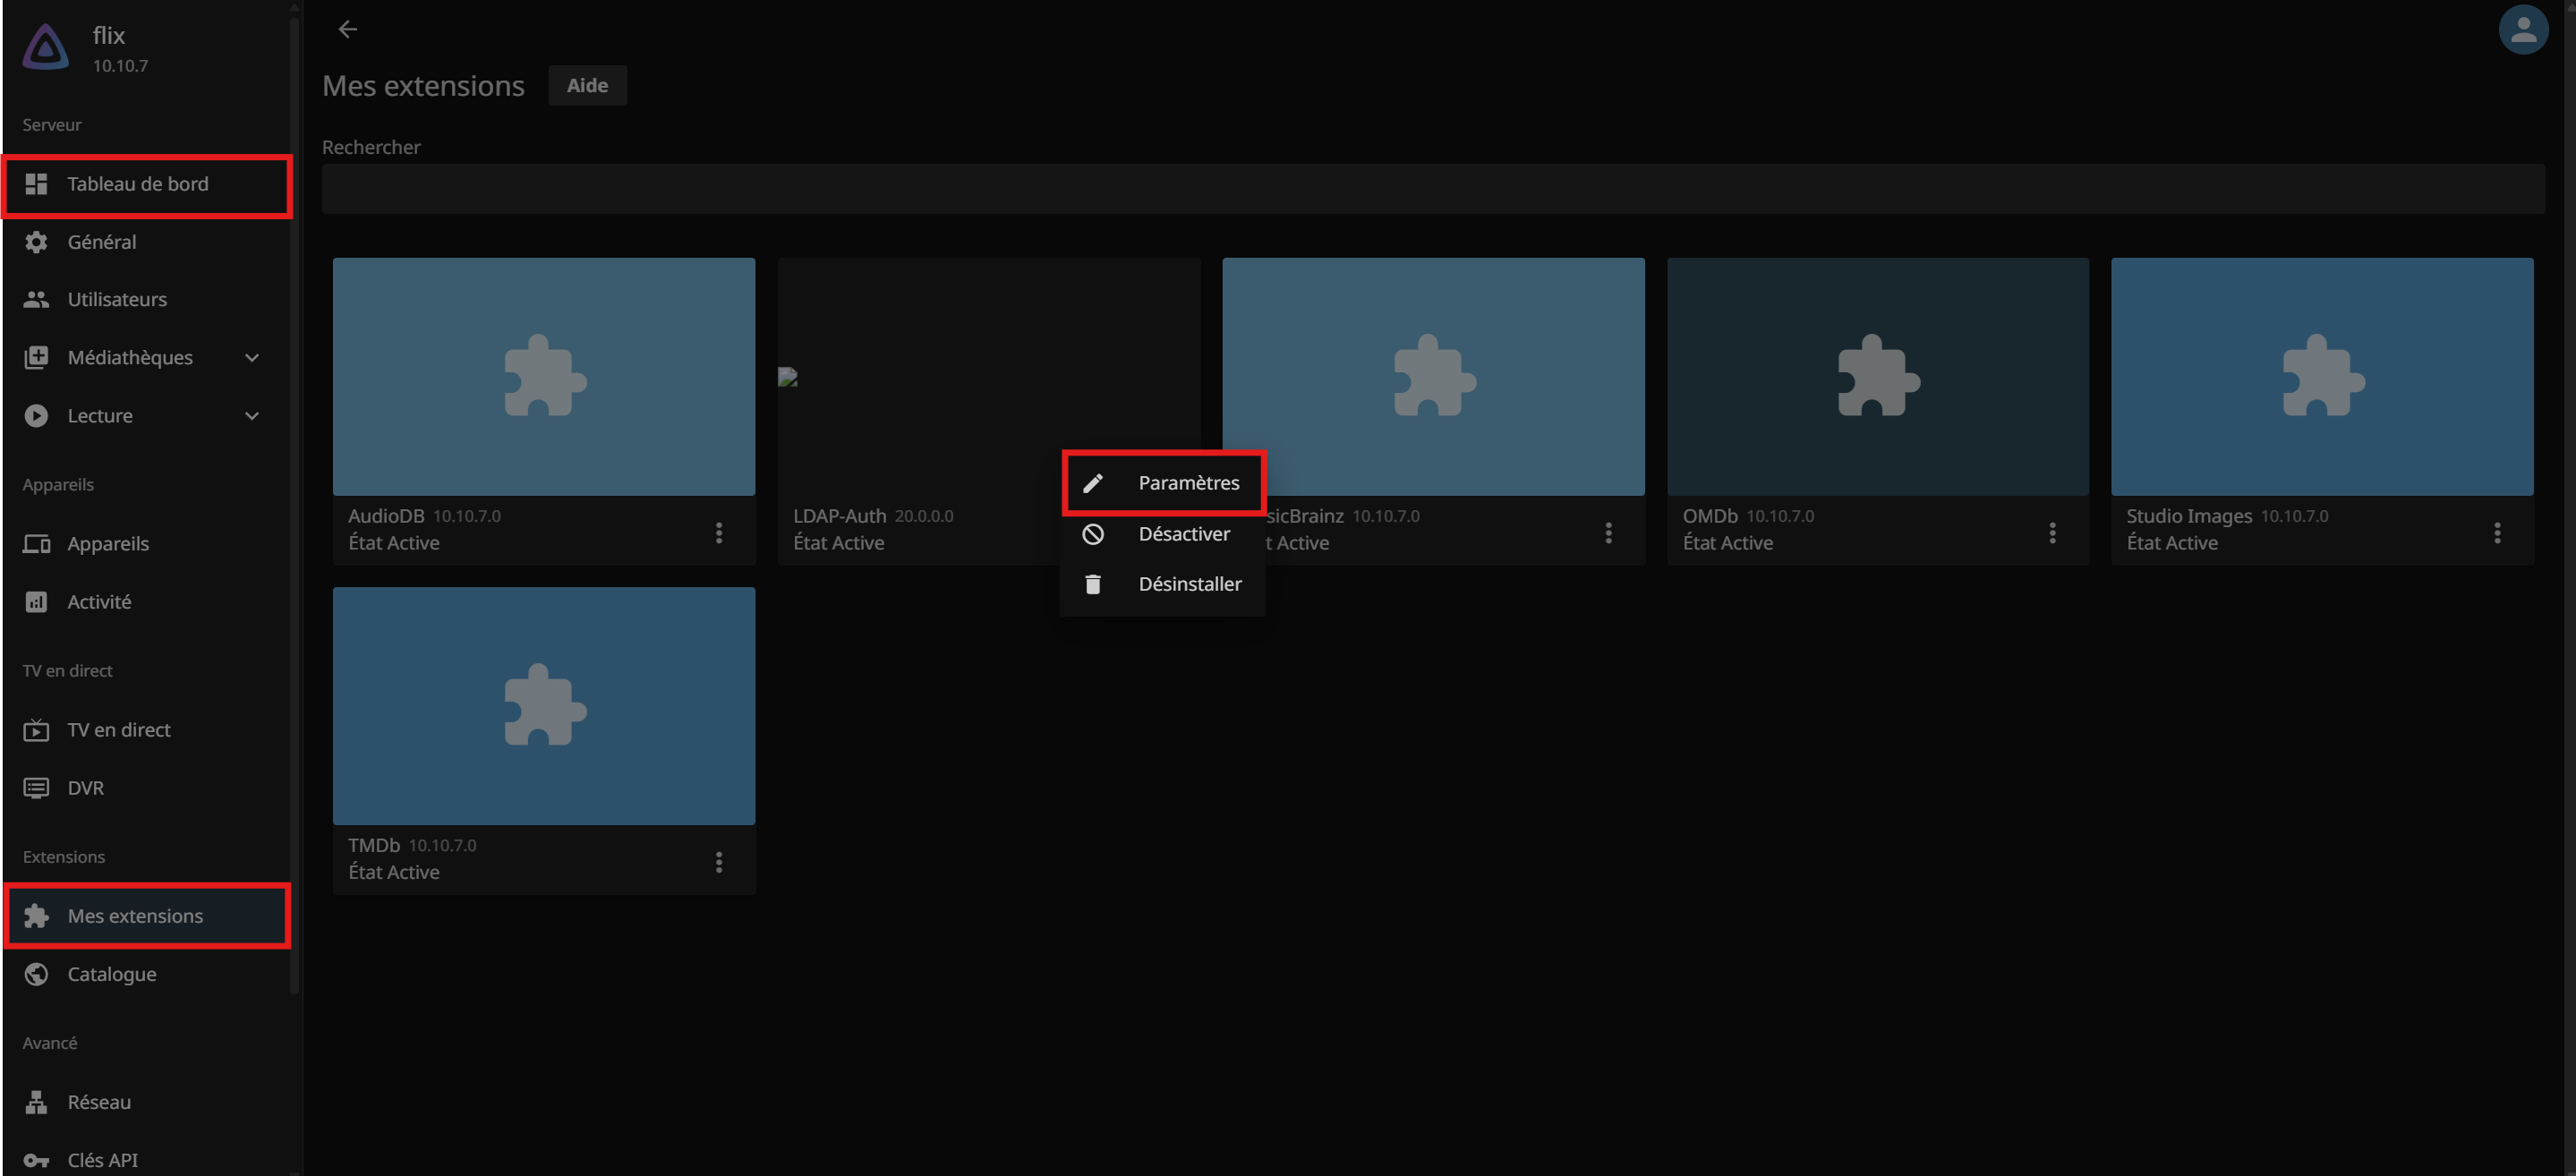Open MusicBrainz plugin three-dot menu
Viewport: 2576px width, 1176px height.
tap(1608, 533)
